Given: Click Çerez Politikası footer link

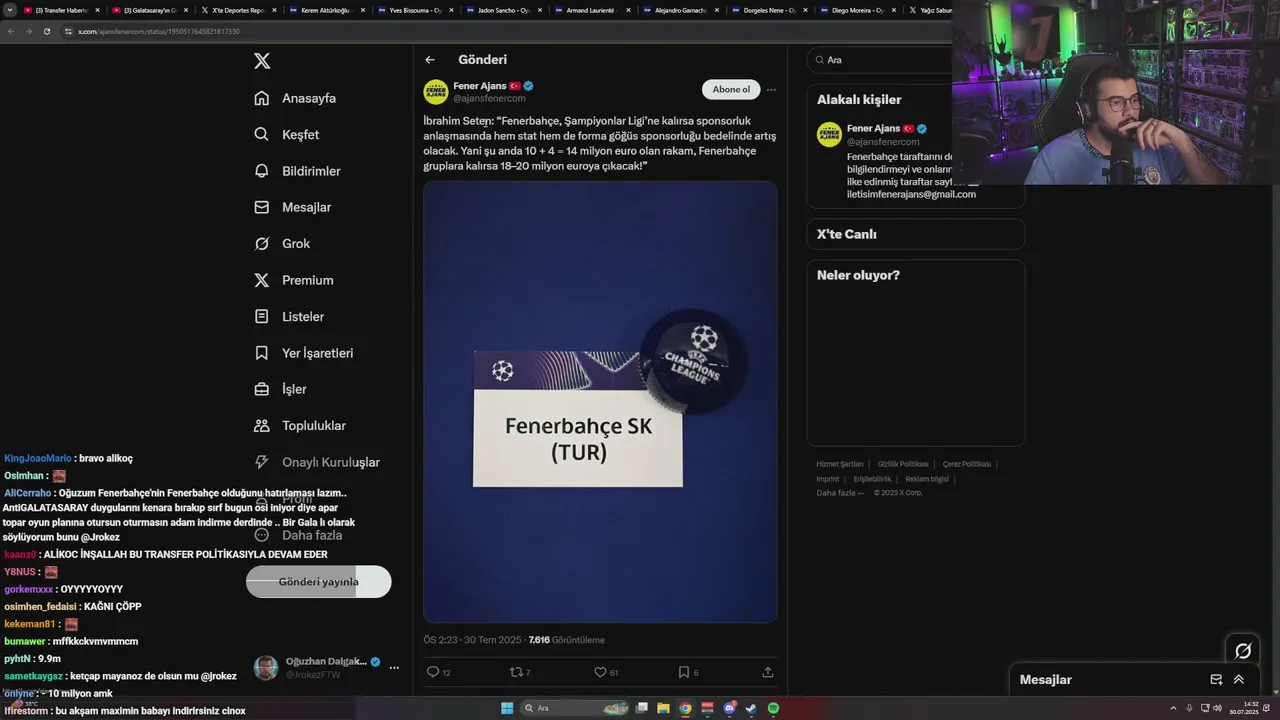Looking at the screenshot, I should tap(967, 464).
